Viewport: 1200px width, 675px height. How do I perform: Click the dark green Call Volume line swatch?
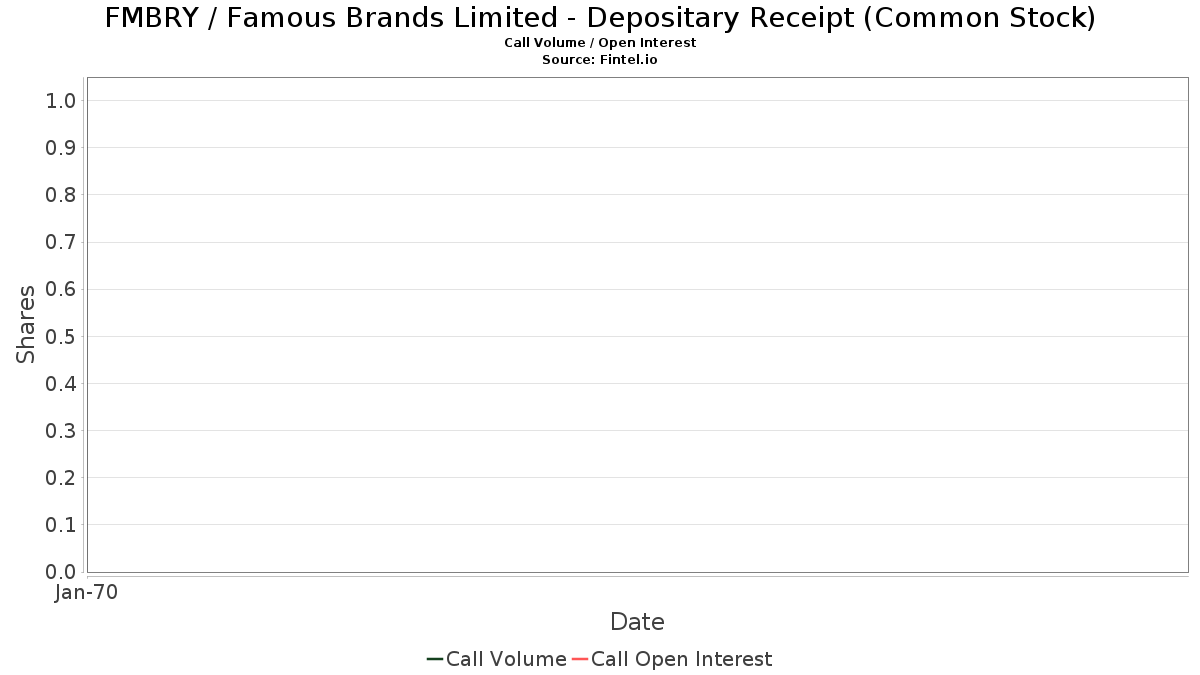[435, 659]
